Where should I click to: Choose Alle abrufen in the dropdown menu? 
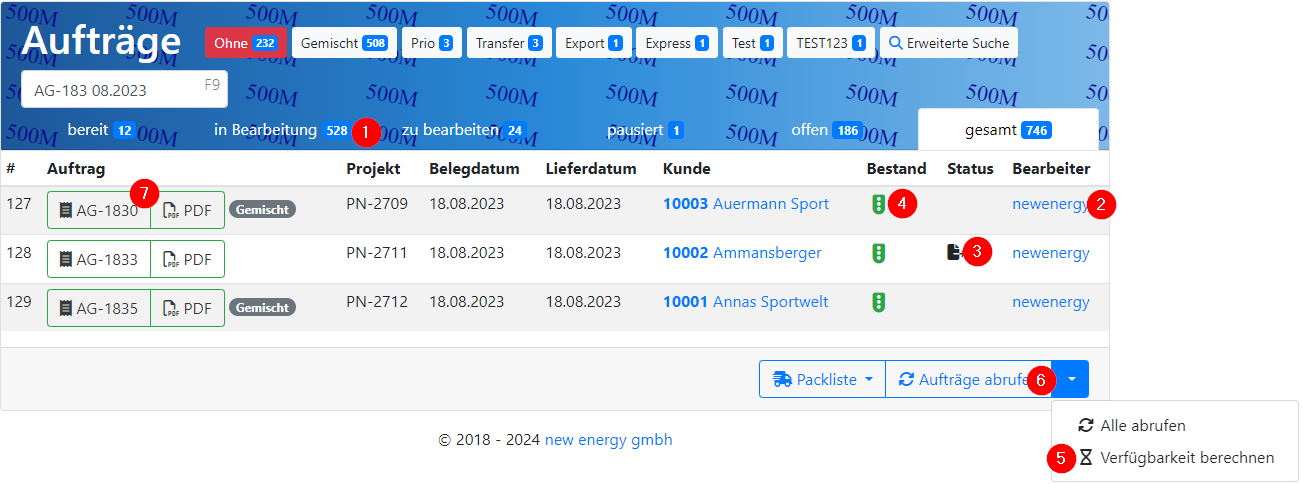coord(1142,426)
